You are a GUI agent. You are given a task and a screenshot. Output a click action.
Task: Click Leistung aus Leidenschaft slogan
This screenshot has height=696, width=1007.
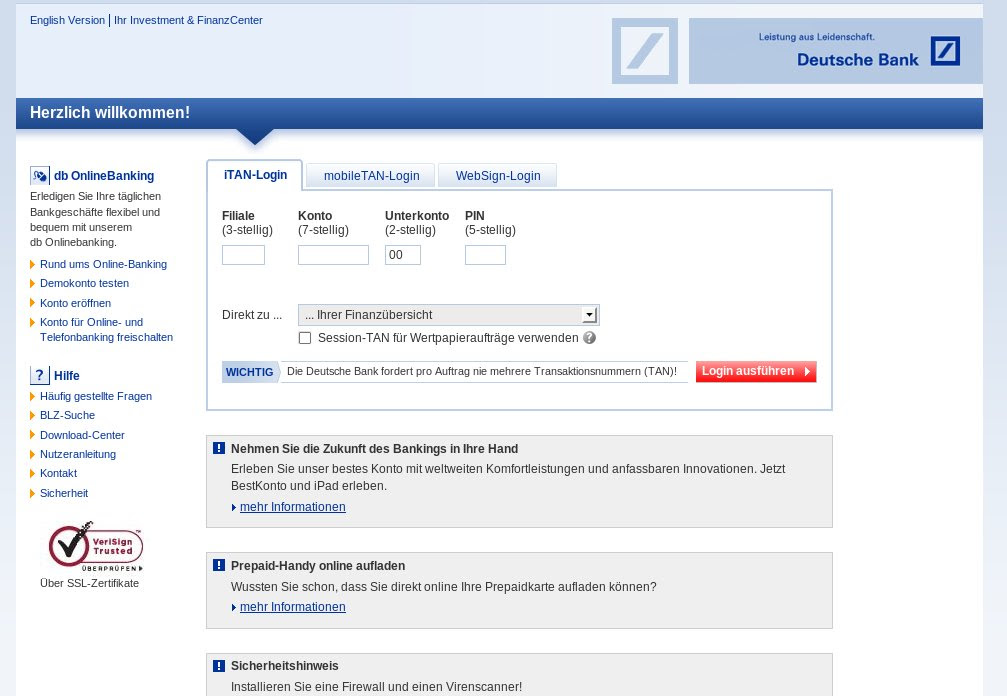pos(816,37)
